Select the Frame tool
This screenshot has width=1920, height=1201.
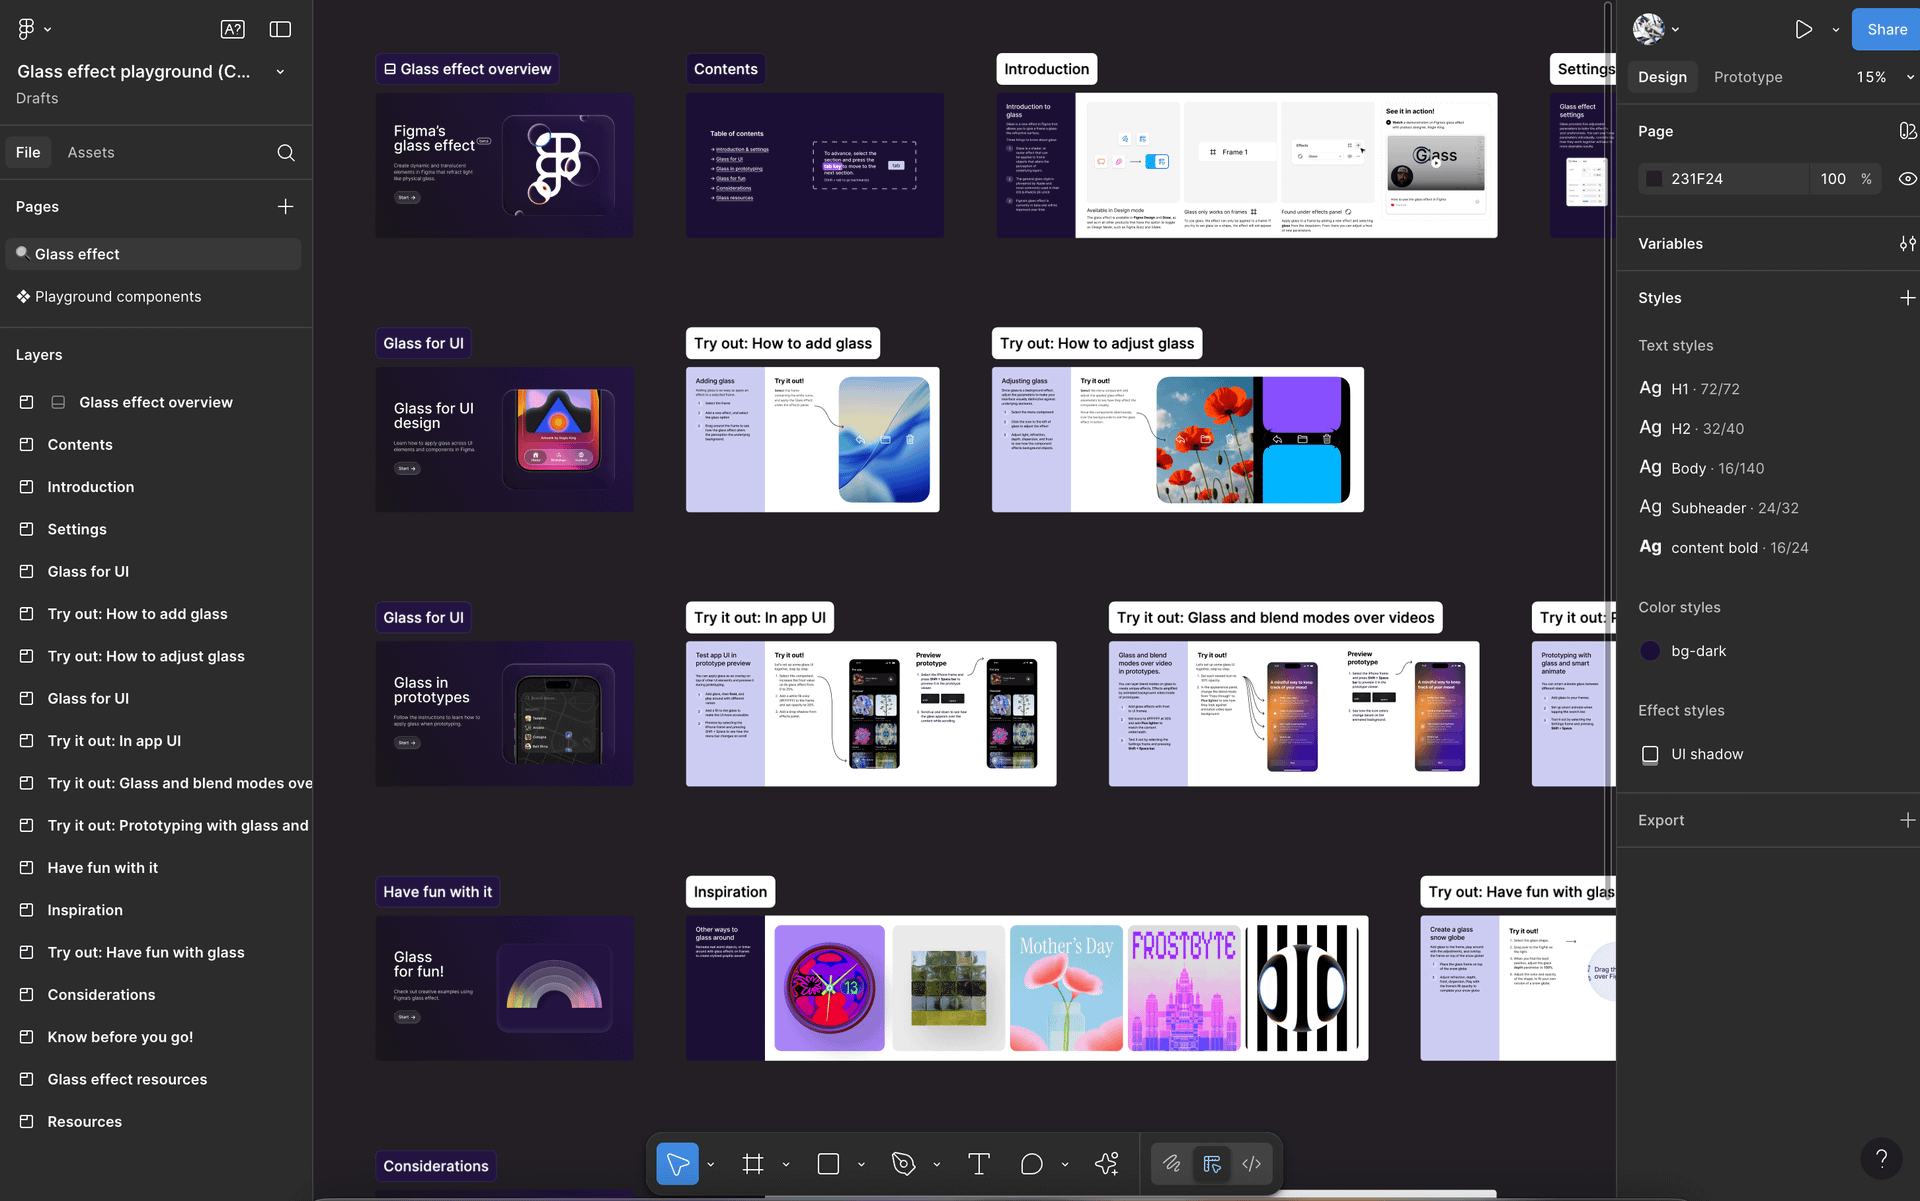tap(753, 1164)
